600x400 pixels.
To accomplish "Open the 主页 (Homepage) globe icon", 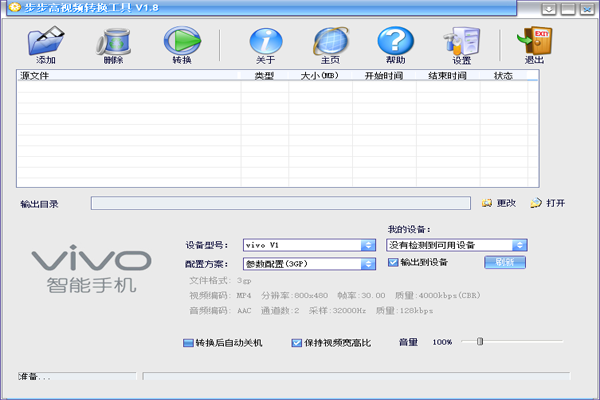I will [331, 41].
